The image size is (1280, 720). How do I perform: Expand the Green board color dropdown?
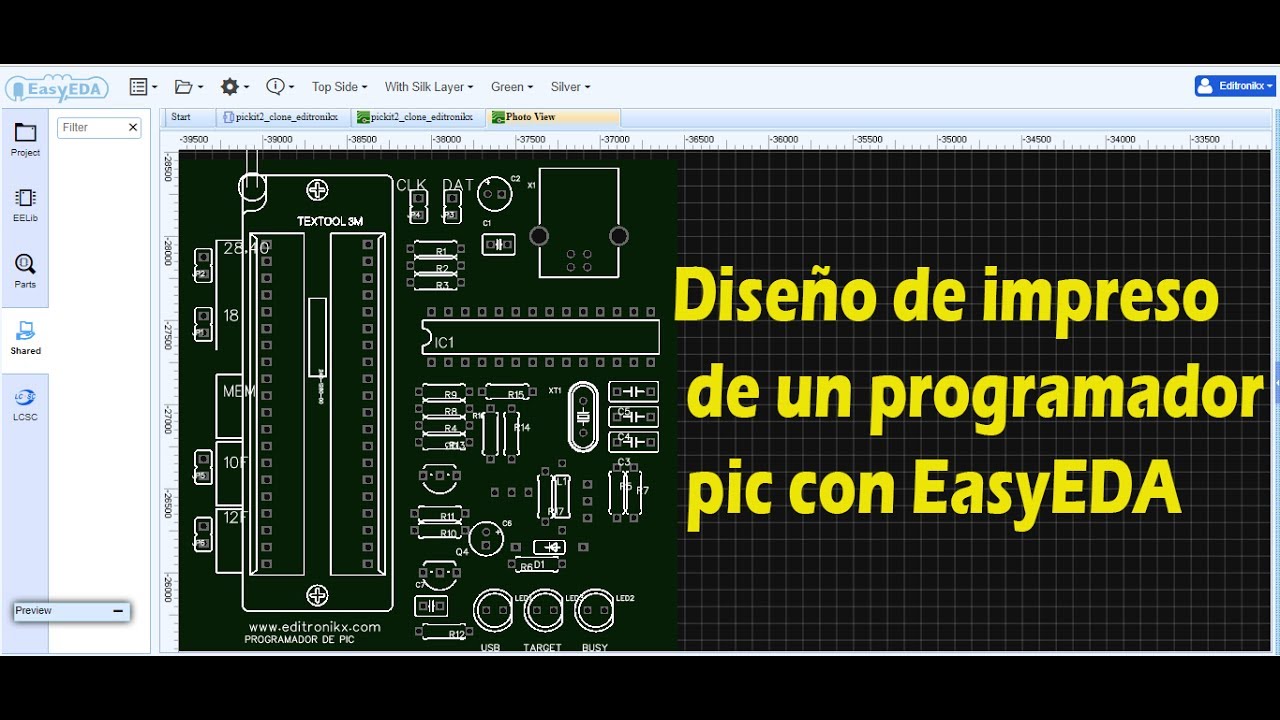[512, 87]
